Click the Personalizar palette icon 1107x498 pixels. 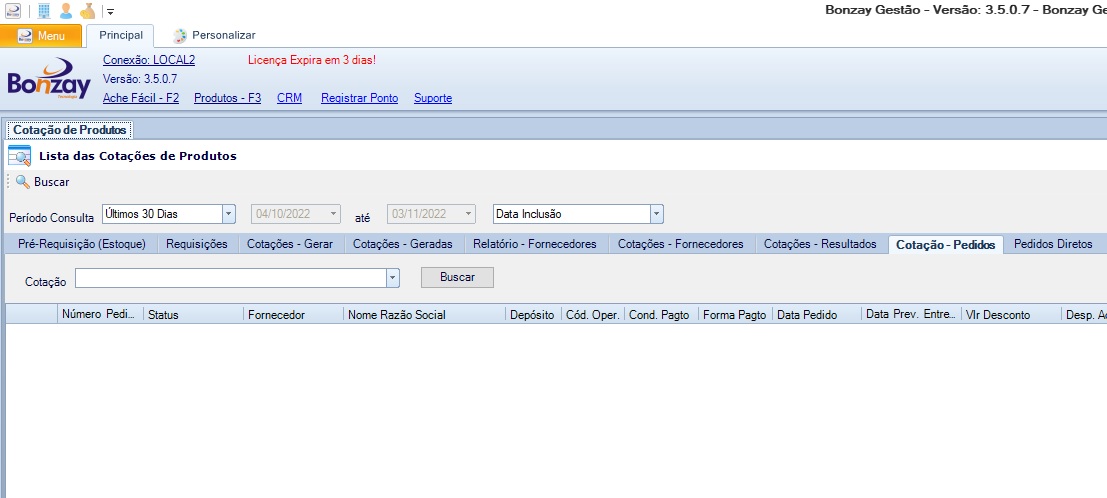[x=180, y=36]
